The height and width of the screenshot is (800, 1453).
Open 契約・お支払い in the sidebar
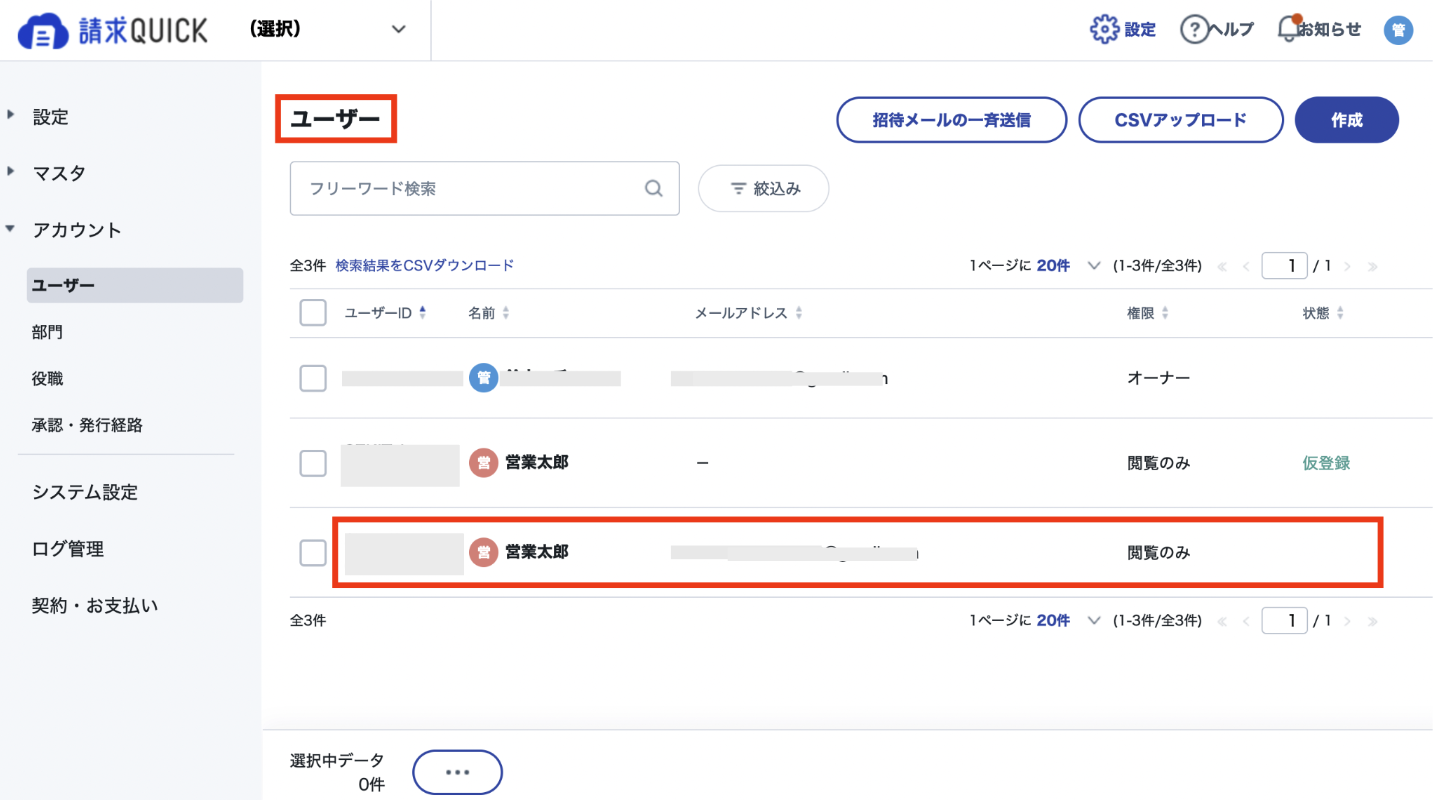95,606
